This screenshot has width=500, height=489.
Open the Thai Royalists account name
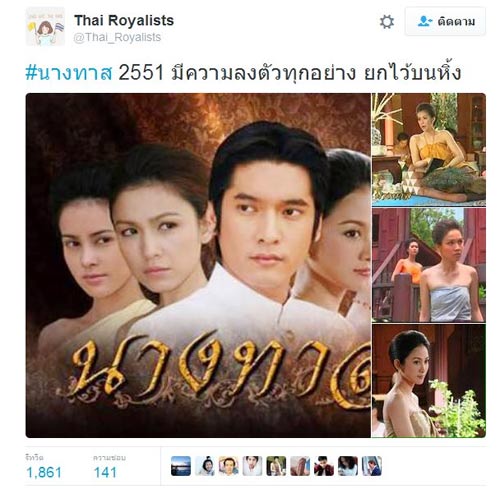124,20
